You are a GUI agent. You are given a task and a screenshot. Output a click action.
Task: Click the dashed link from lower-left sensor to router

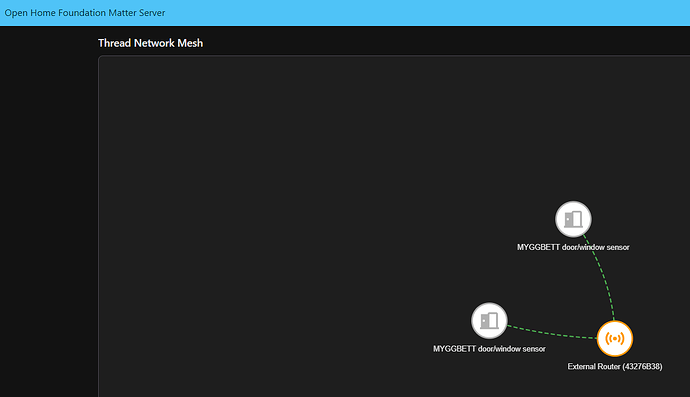tap(552, 335)
